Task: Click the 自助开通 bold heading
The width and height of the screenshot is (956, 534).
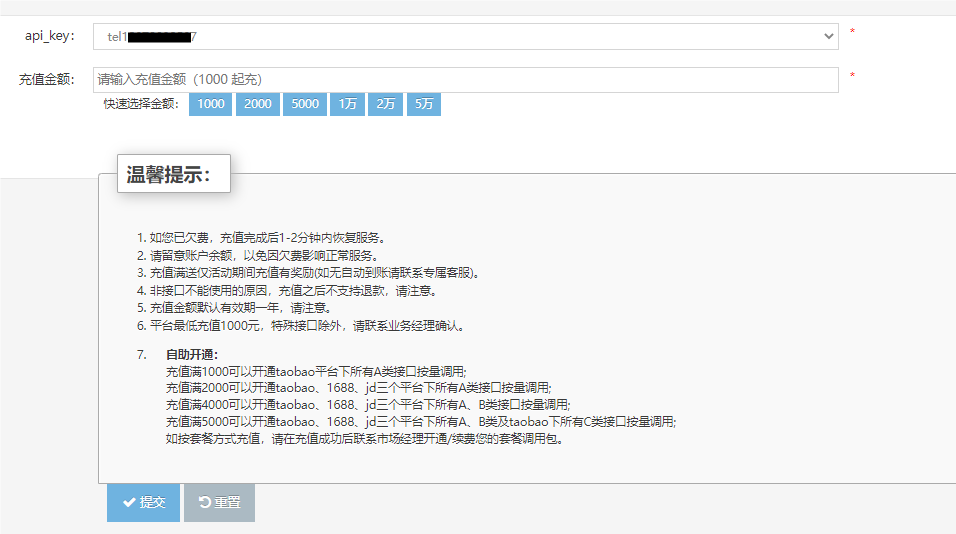Action: [192, 355]
